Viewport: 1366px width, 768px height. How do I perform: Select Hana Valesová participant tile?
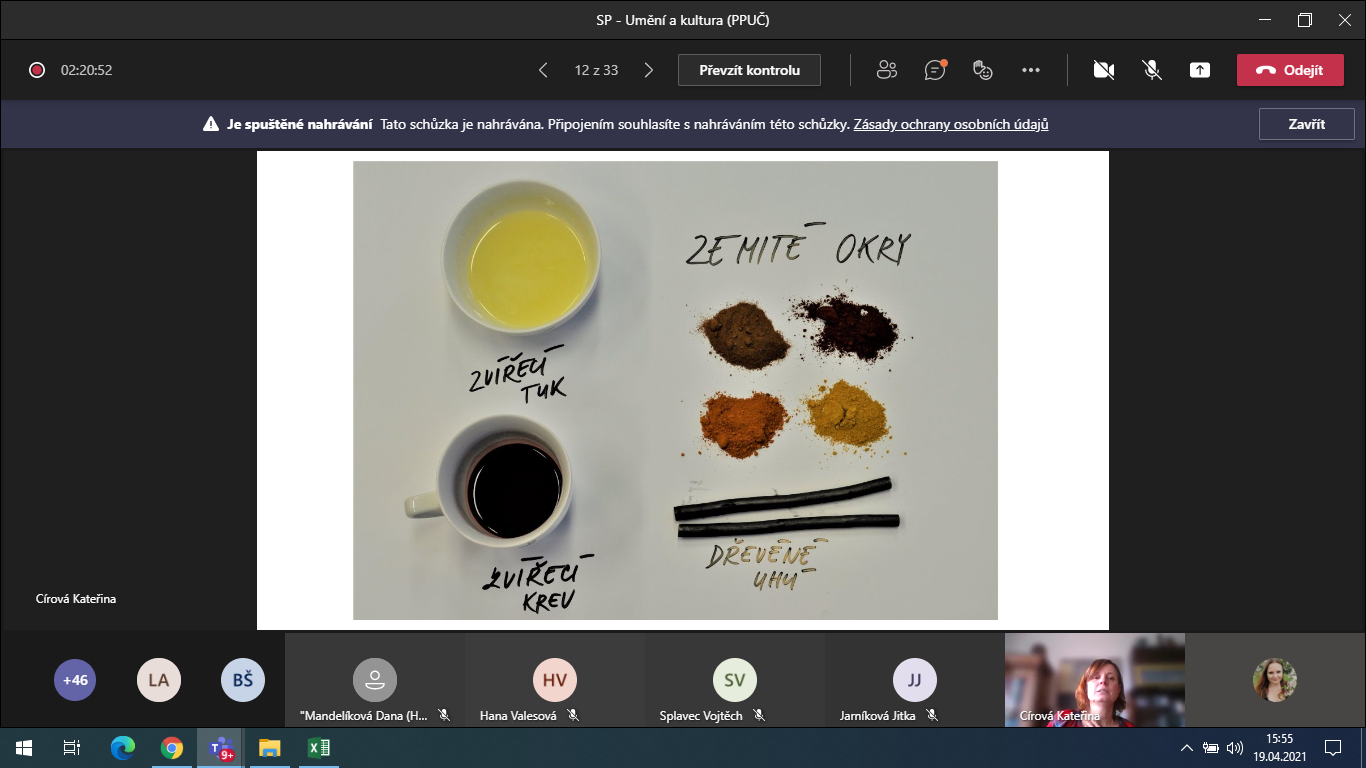[x=555, y=681]
